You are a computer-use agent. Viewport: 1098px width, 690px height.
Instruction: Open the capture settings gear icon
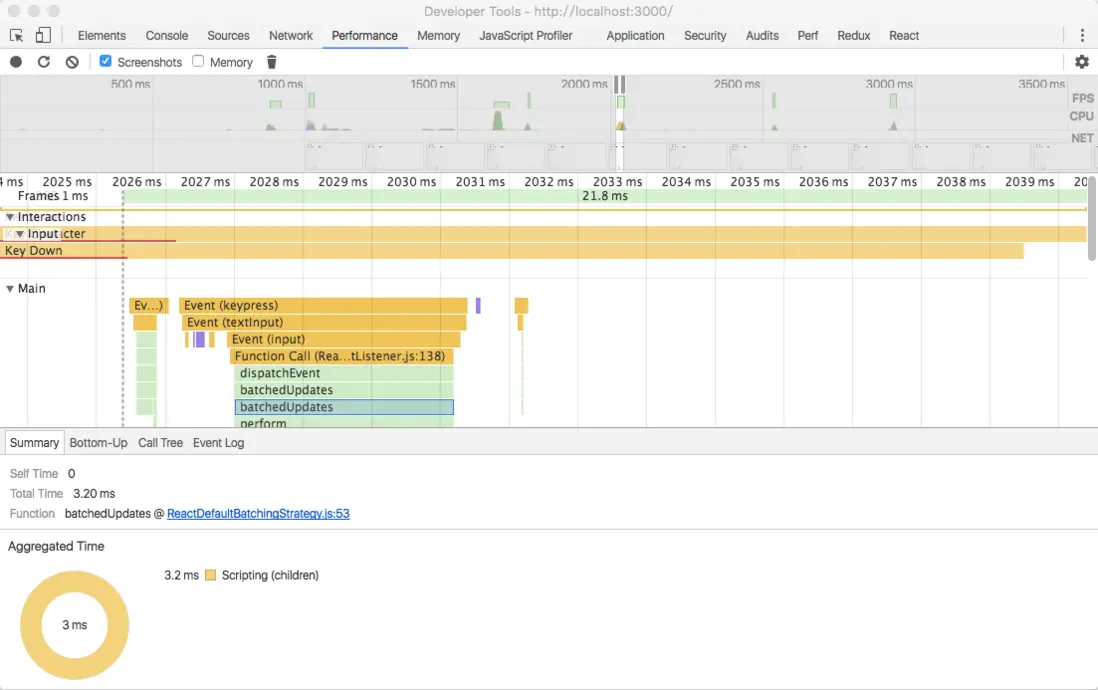[1081, 62]
